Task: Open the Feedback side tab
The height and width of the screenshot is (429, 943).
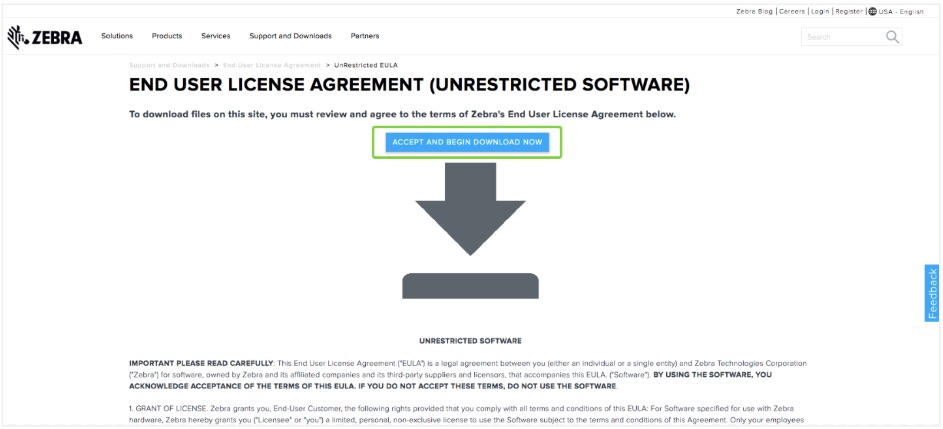Action: coord(932,293)
